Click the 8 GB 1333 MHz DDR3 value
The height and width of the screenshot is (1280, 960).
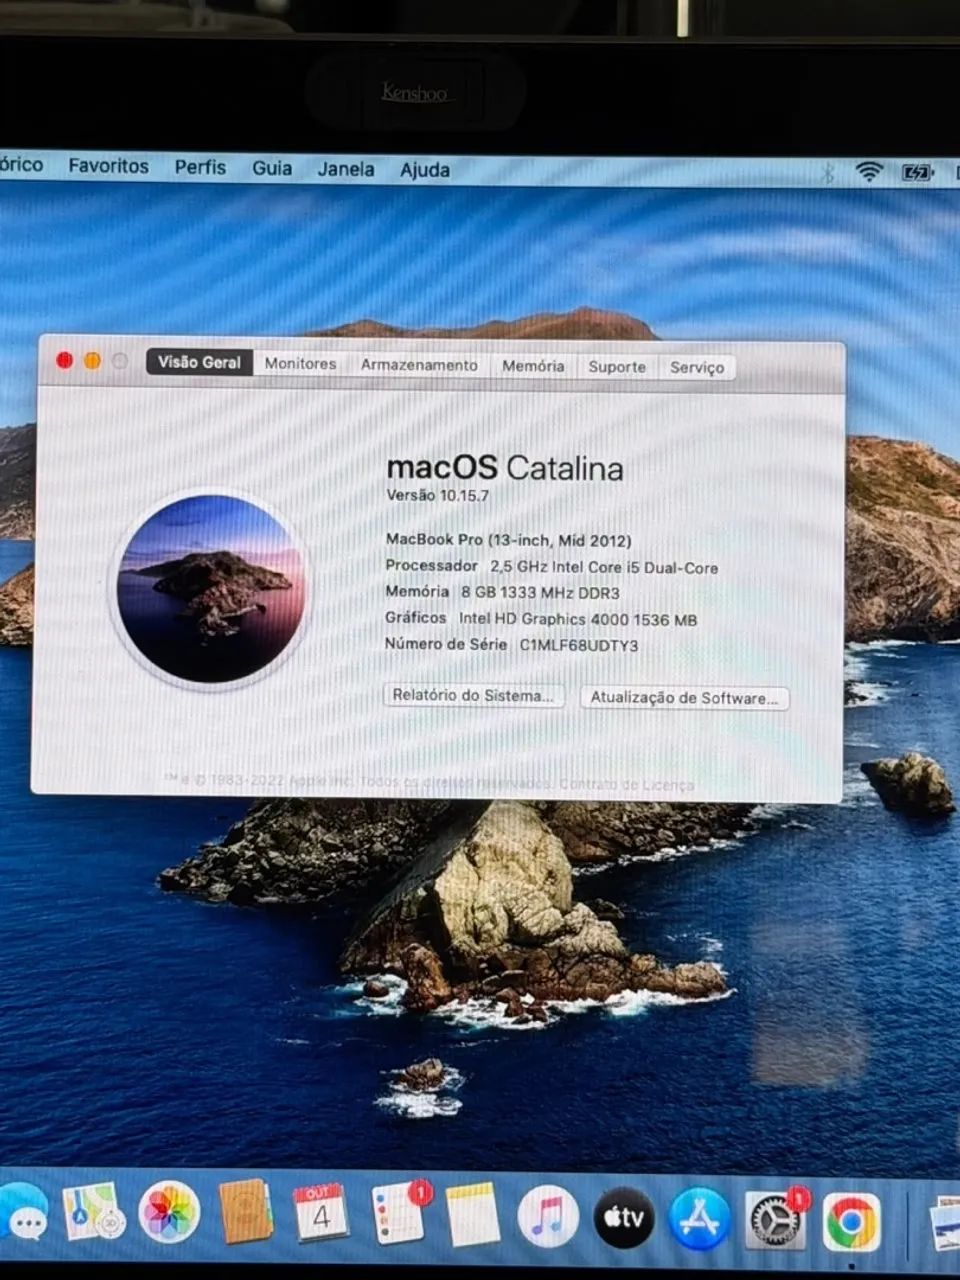540,592
